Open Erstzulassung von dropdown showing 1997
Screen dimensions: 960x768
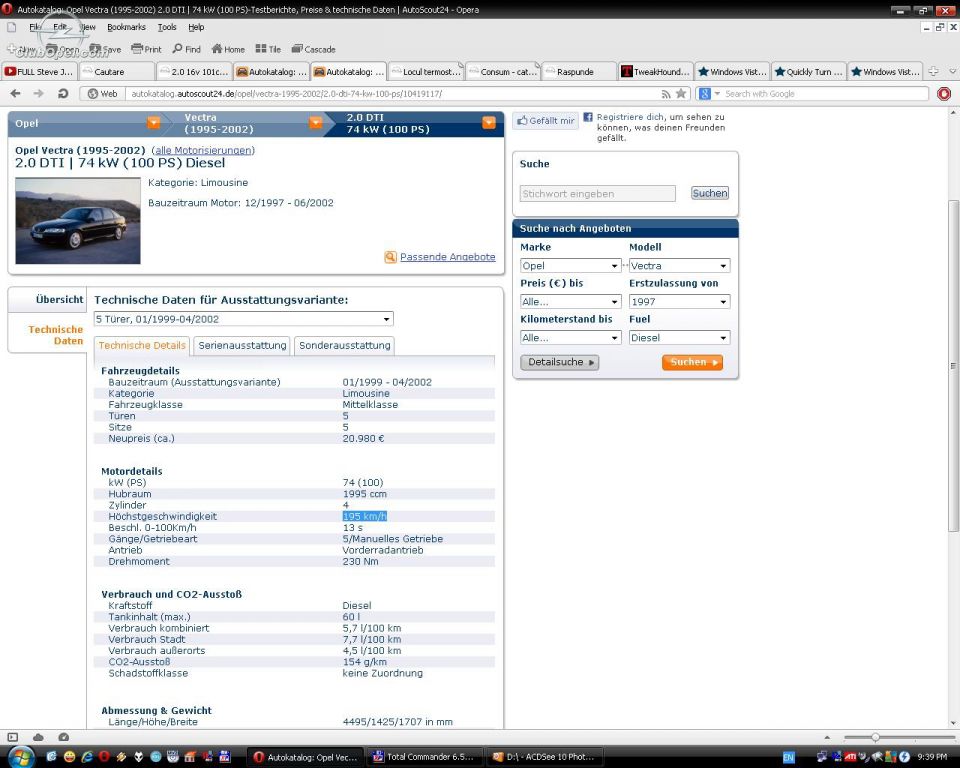[680, 302]
